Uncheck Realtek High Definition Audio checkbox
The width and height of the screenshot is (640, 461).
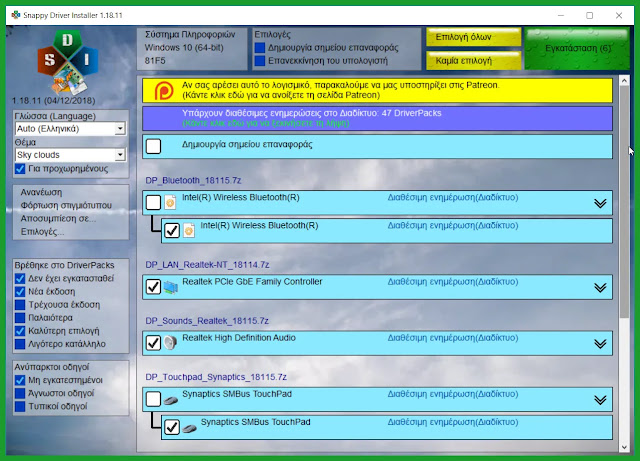click(153, 343)
